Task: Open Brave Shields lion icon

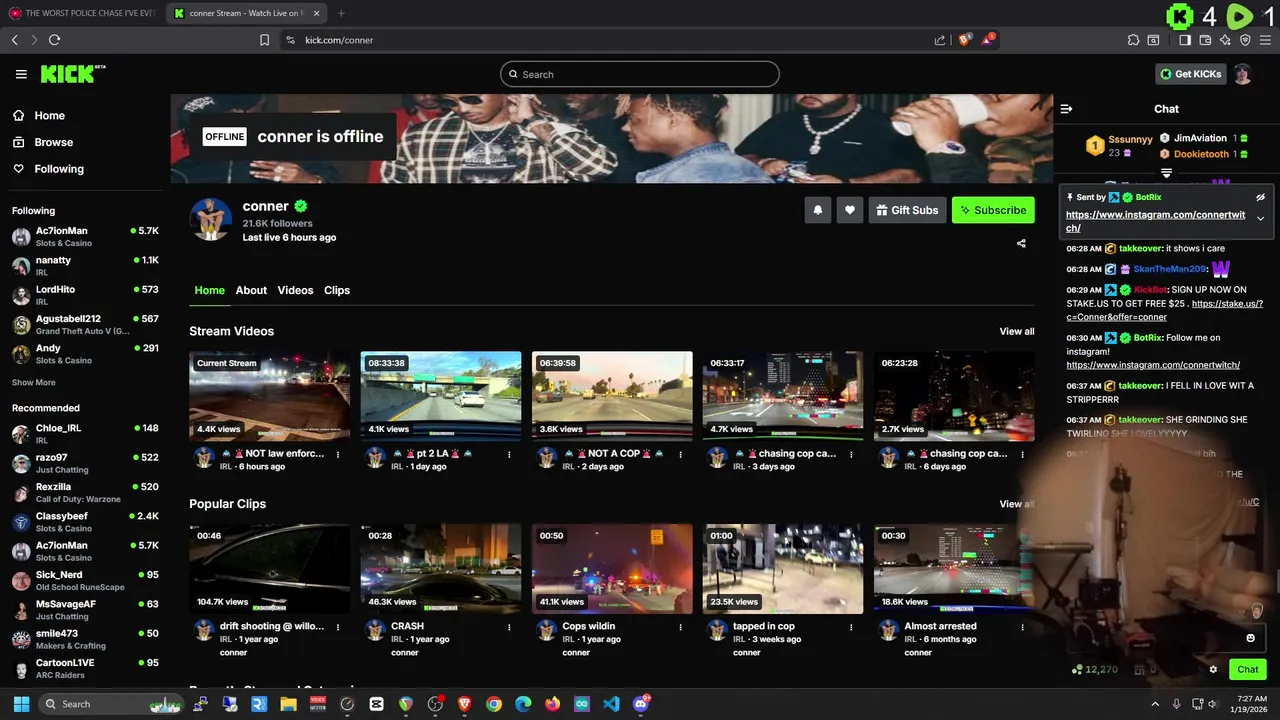Action: pyautogui.click(x=964, y=40)
